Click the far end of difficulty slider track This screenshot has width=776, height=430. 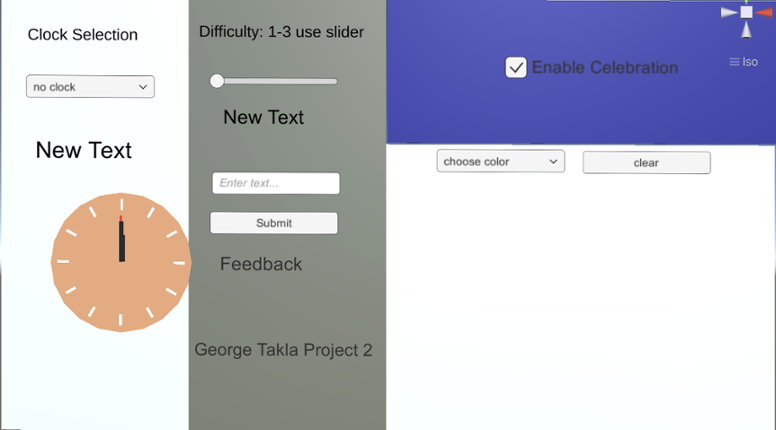tap(334, 81)
